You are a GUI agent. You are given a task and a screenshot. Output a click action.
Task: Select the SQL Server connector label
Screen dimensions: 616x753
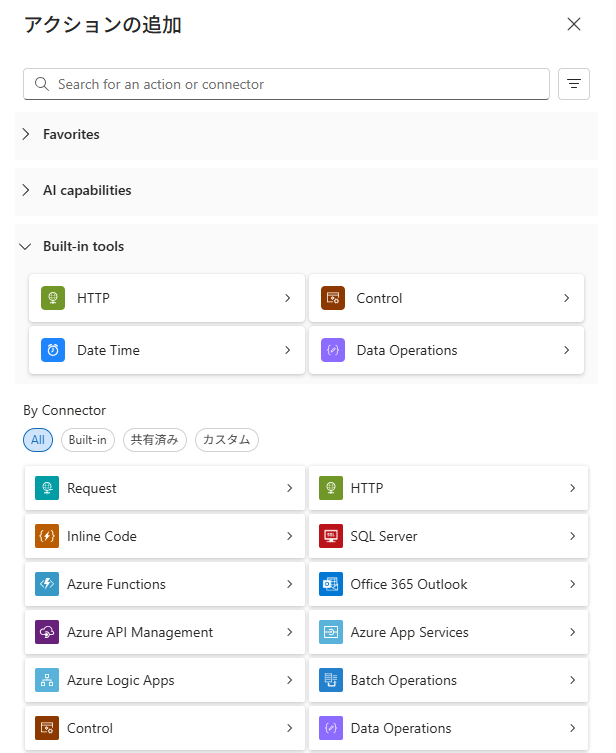pyautogui.click(x=384, y=536)
